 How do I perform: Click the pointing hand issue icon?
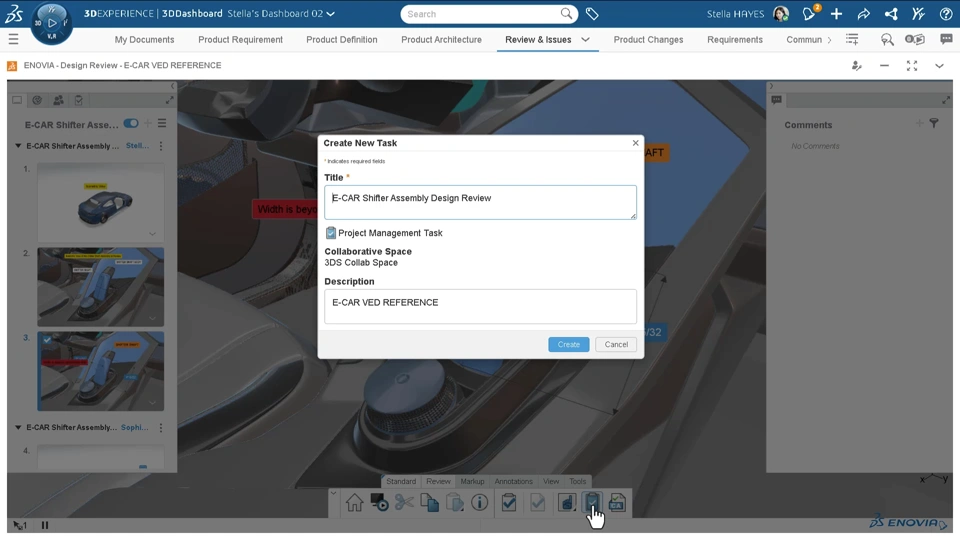coord(567,503)
